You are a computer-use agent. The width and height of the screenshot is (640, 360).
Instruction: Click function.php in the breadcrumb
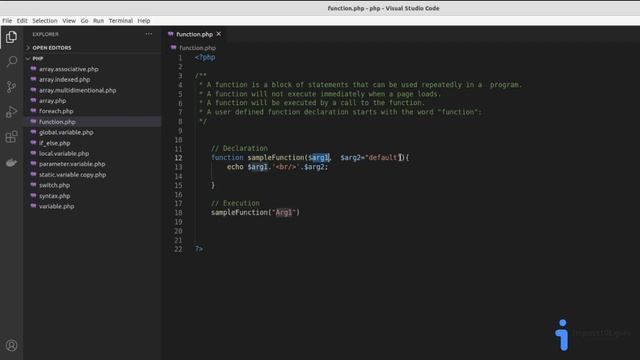pos(197,48)
